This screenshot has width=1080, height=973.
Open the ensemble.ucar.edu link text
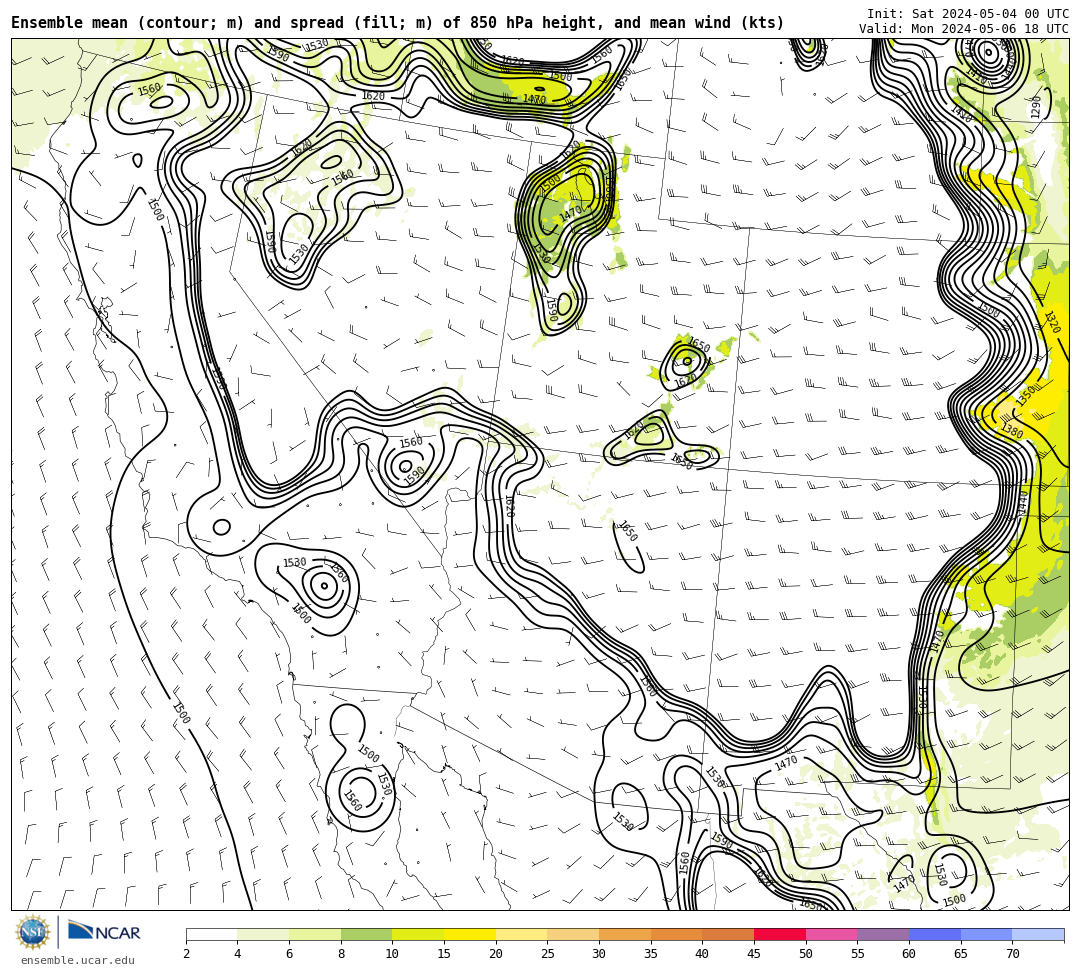point(78,960)
